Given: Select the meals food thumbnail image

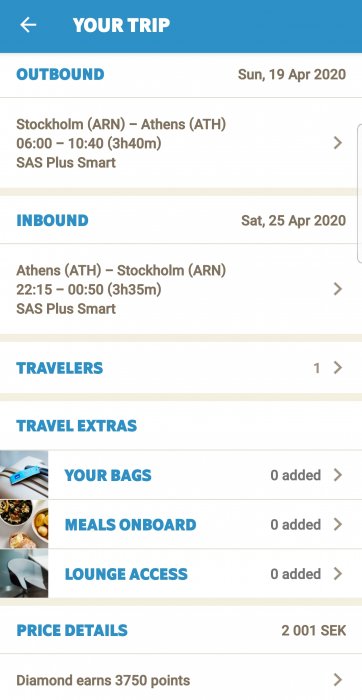Looking at the screenshot, I should coord(24,524).
